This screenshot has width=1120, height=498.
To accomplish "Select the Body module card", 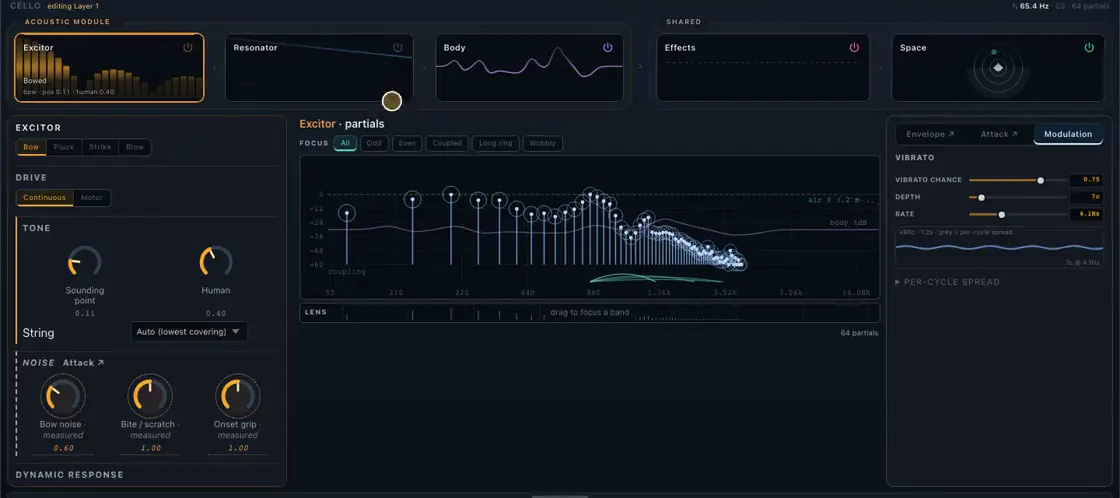I will coord(529,68).
